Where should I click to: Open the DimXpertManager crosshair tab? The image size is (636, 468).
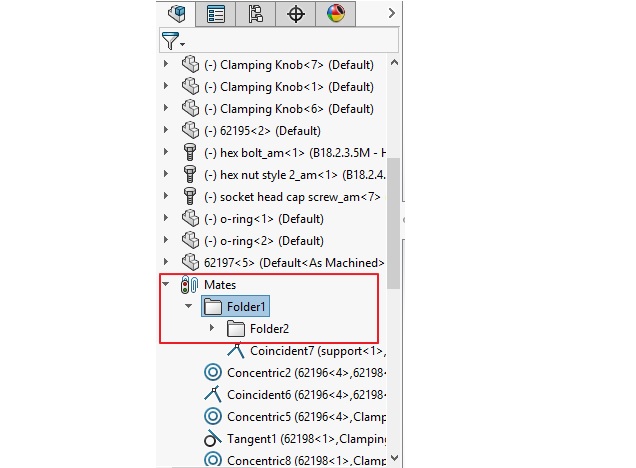tap(296, 14)
